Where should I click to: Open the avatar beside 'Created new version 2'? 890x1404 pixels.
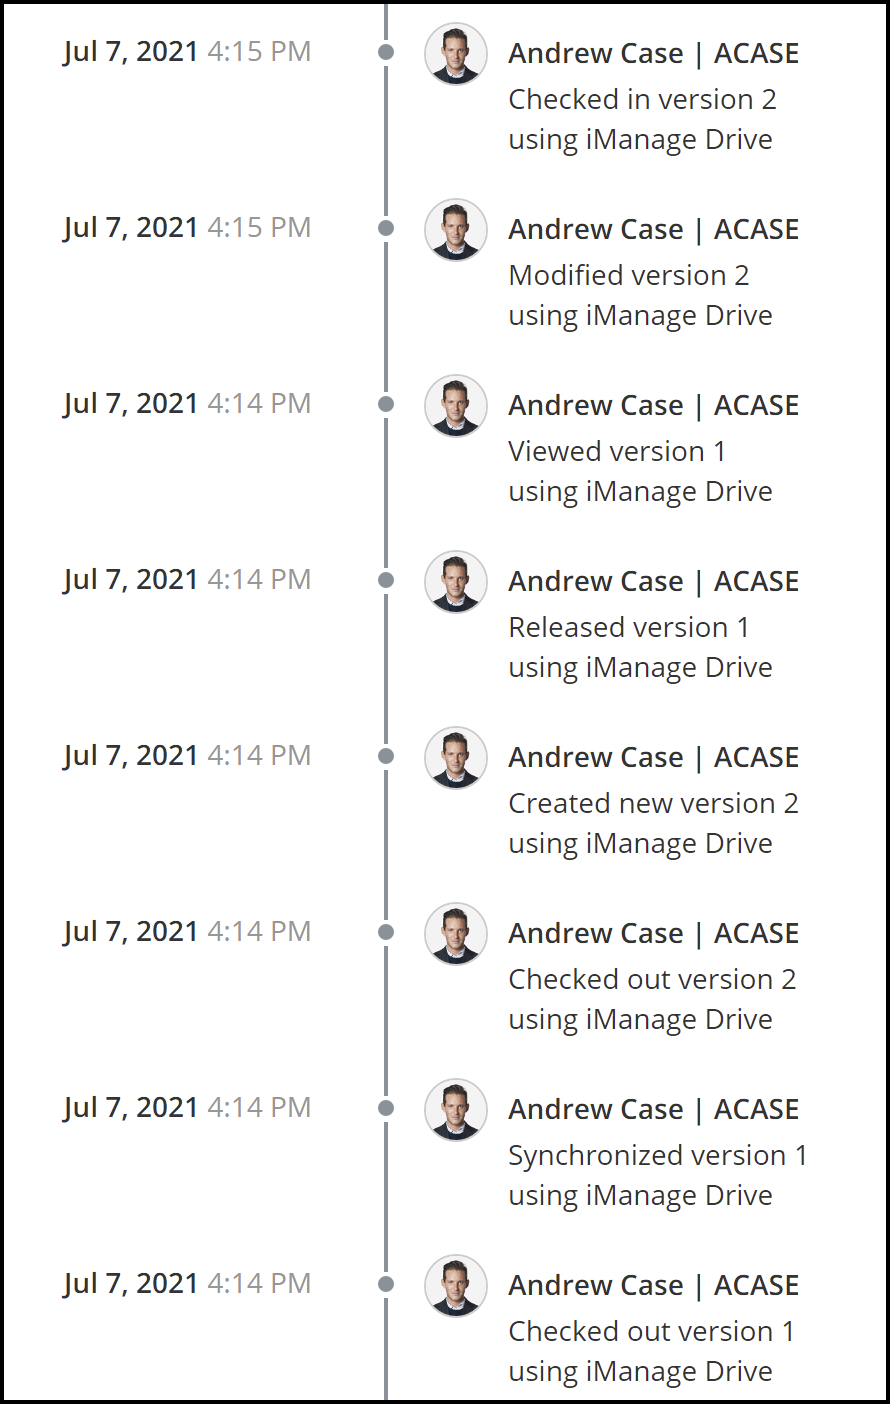point(455,758)
